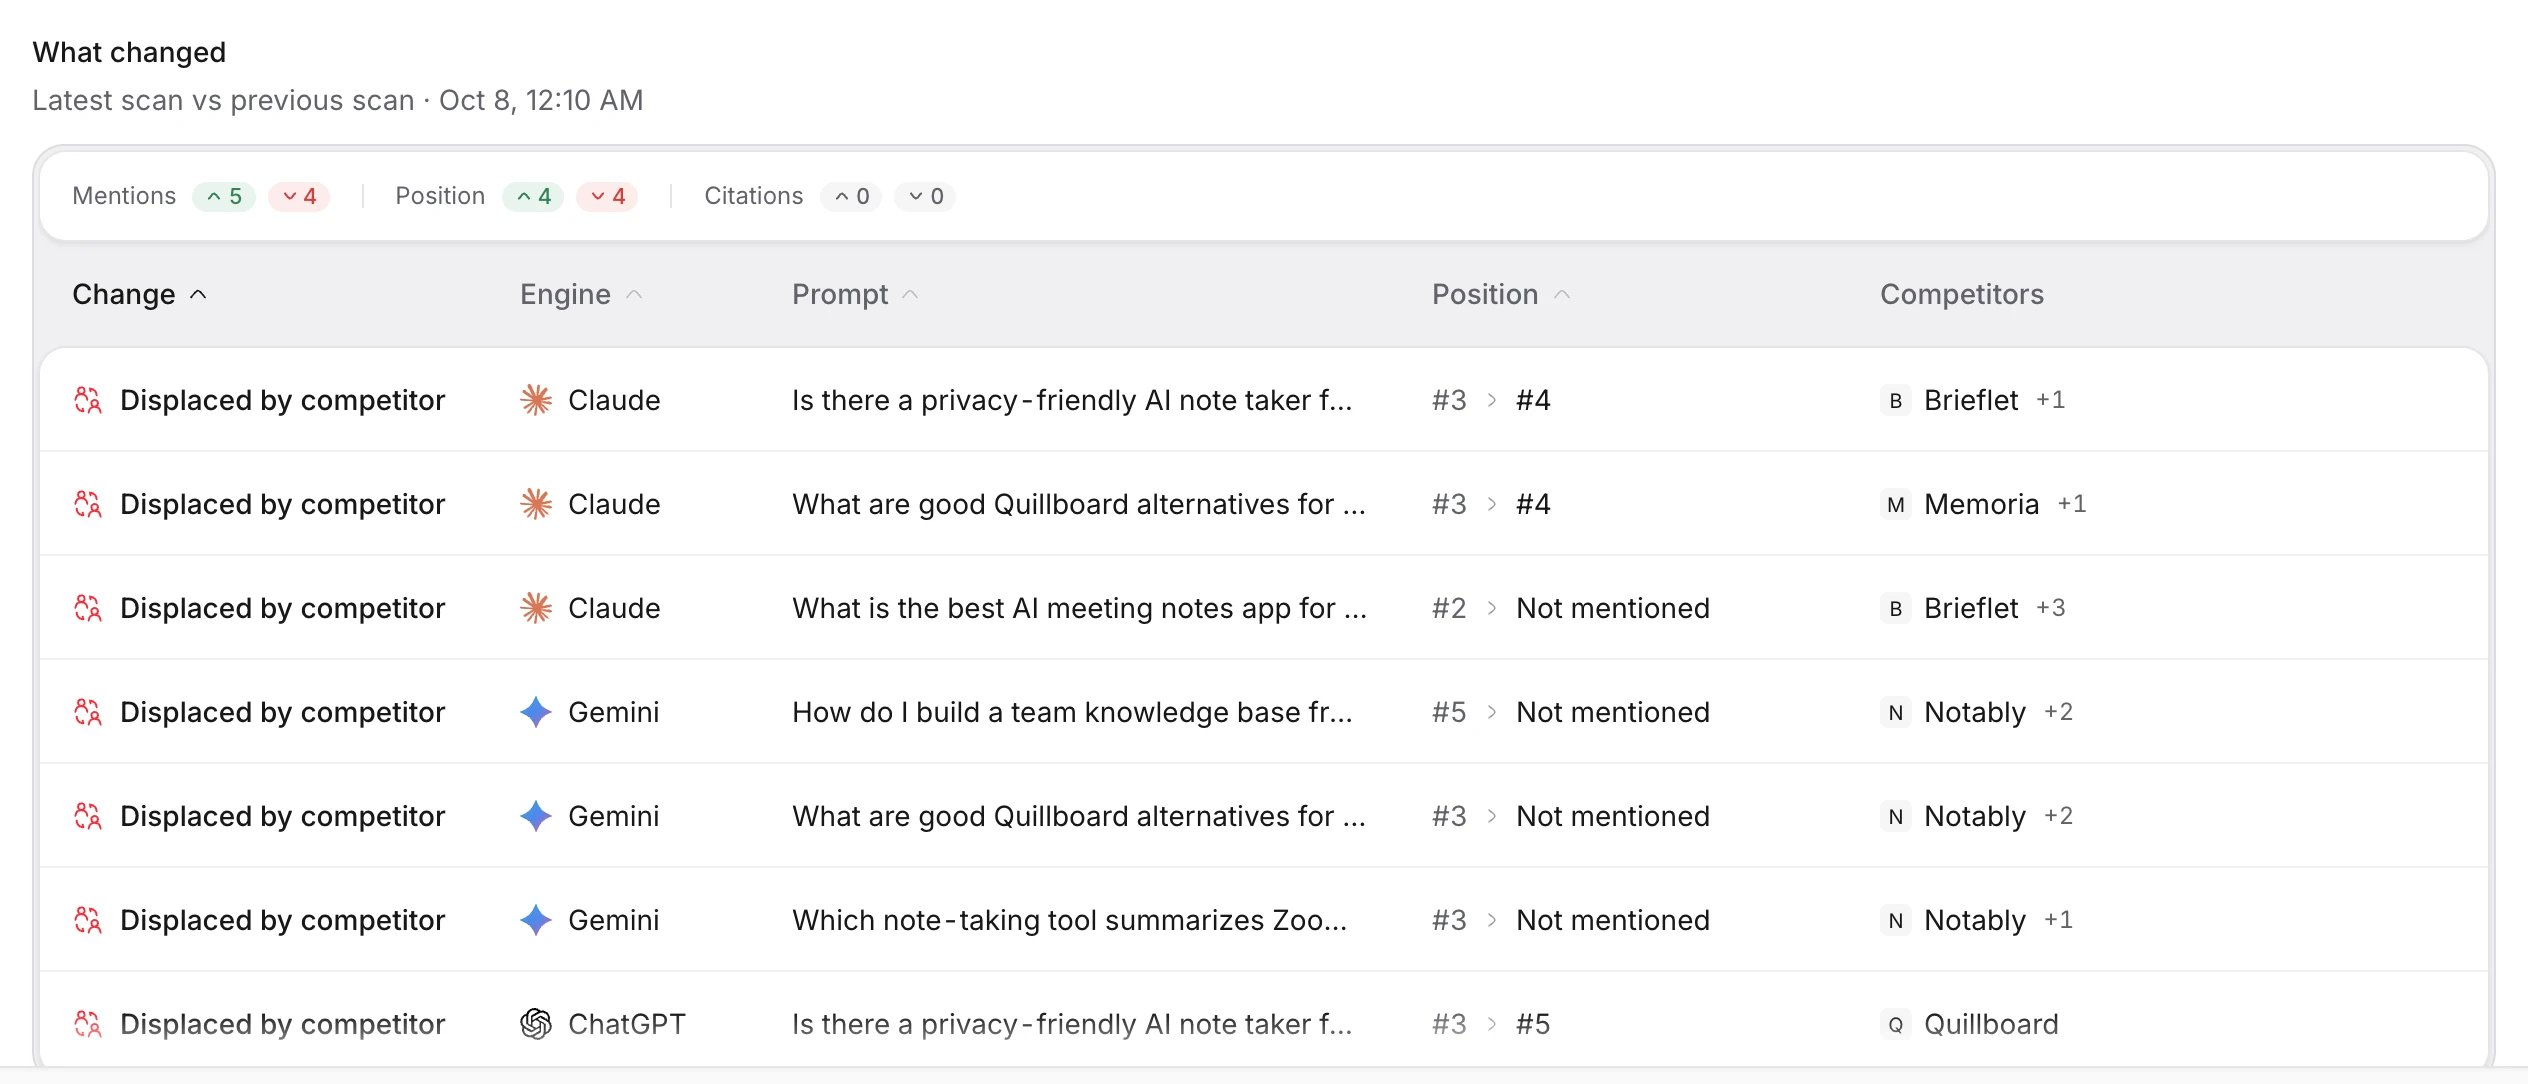Click the Gemini logo in the knowledge base row
This screenshot has width=2528, height=1084.
point(536,712)
